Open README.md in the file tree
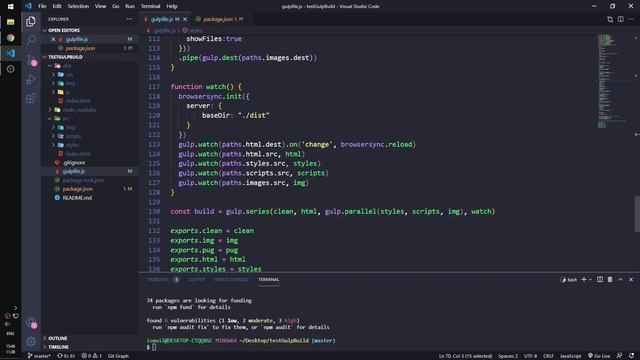 (x=77, y=198)
